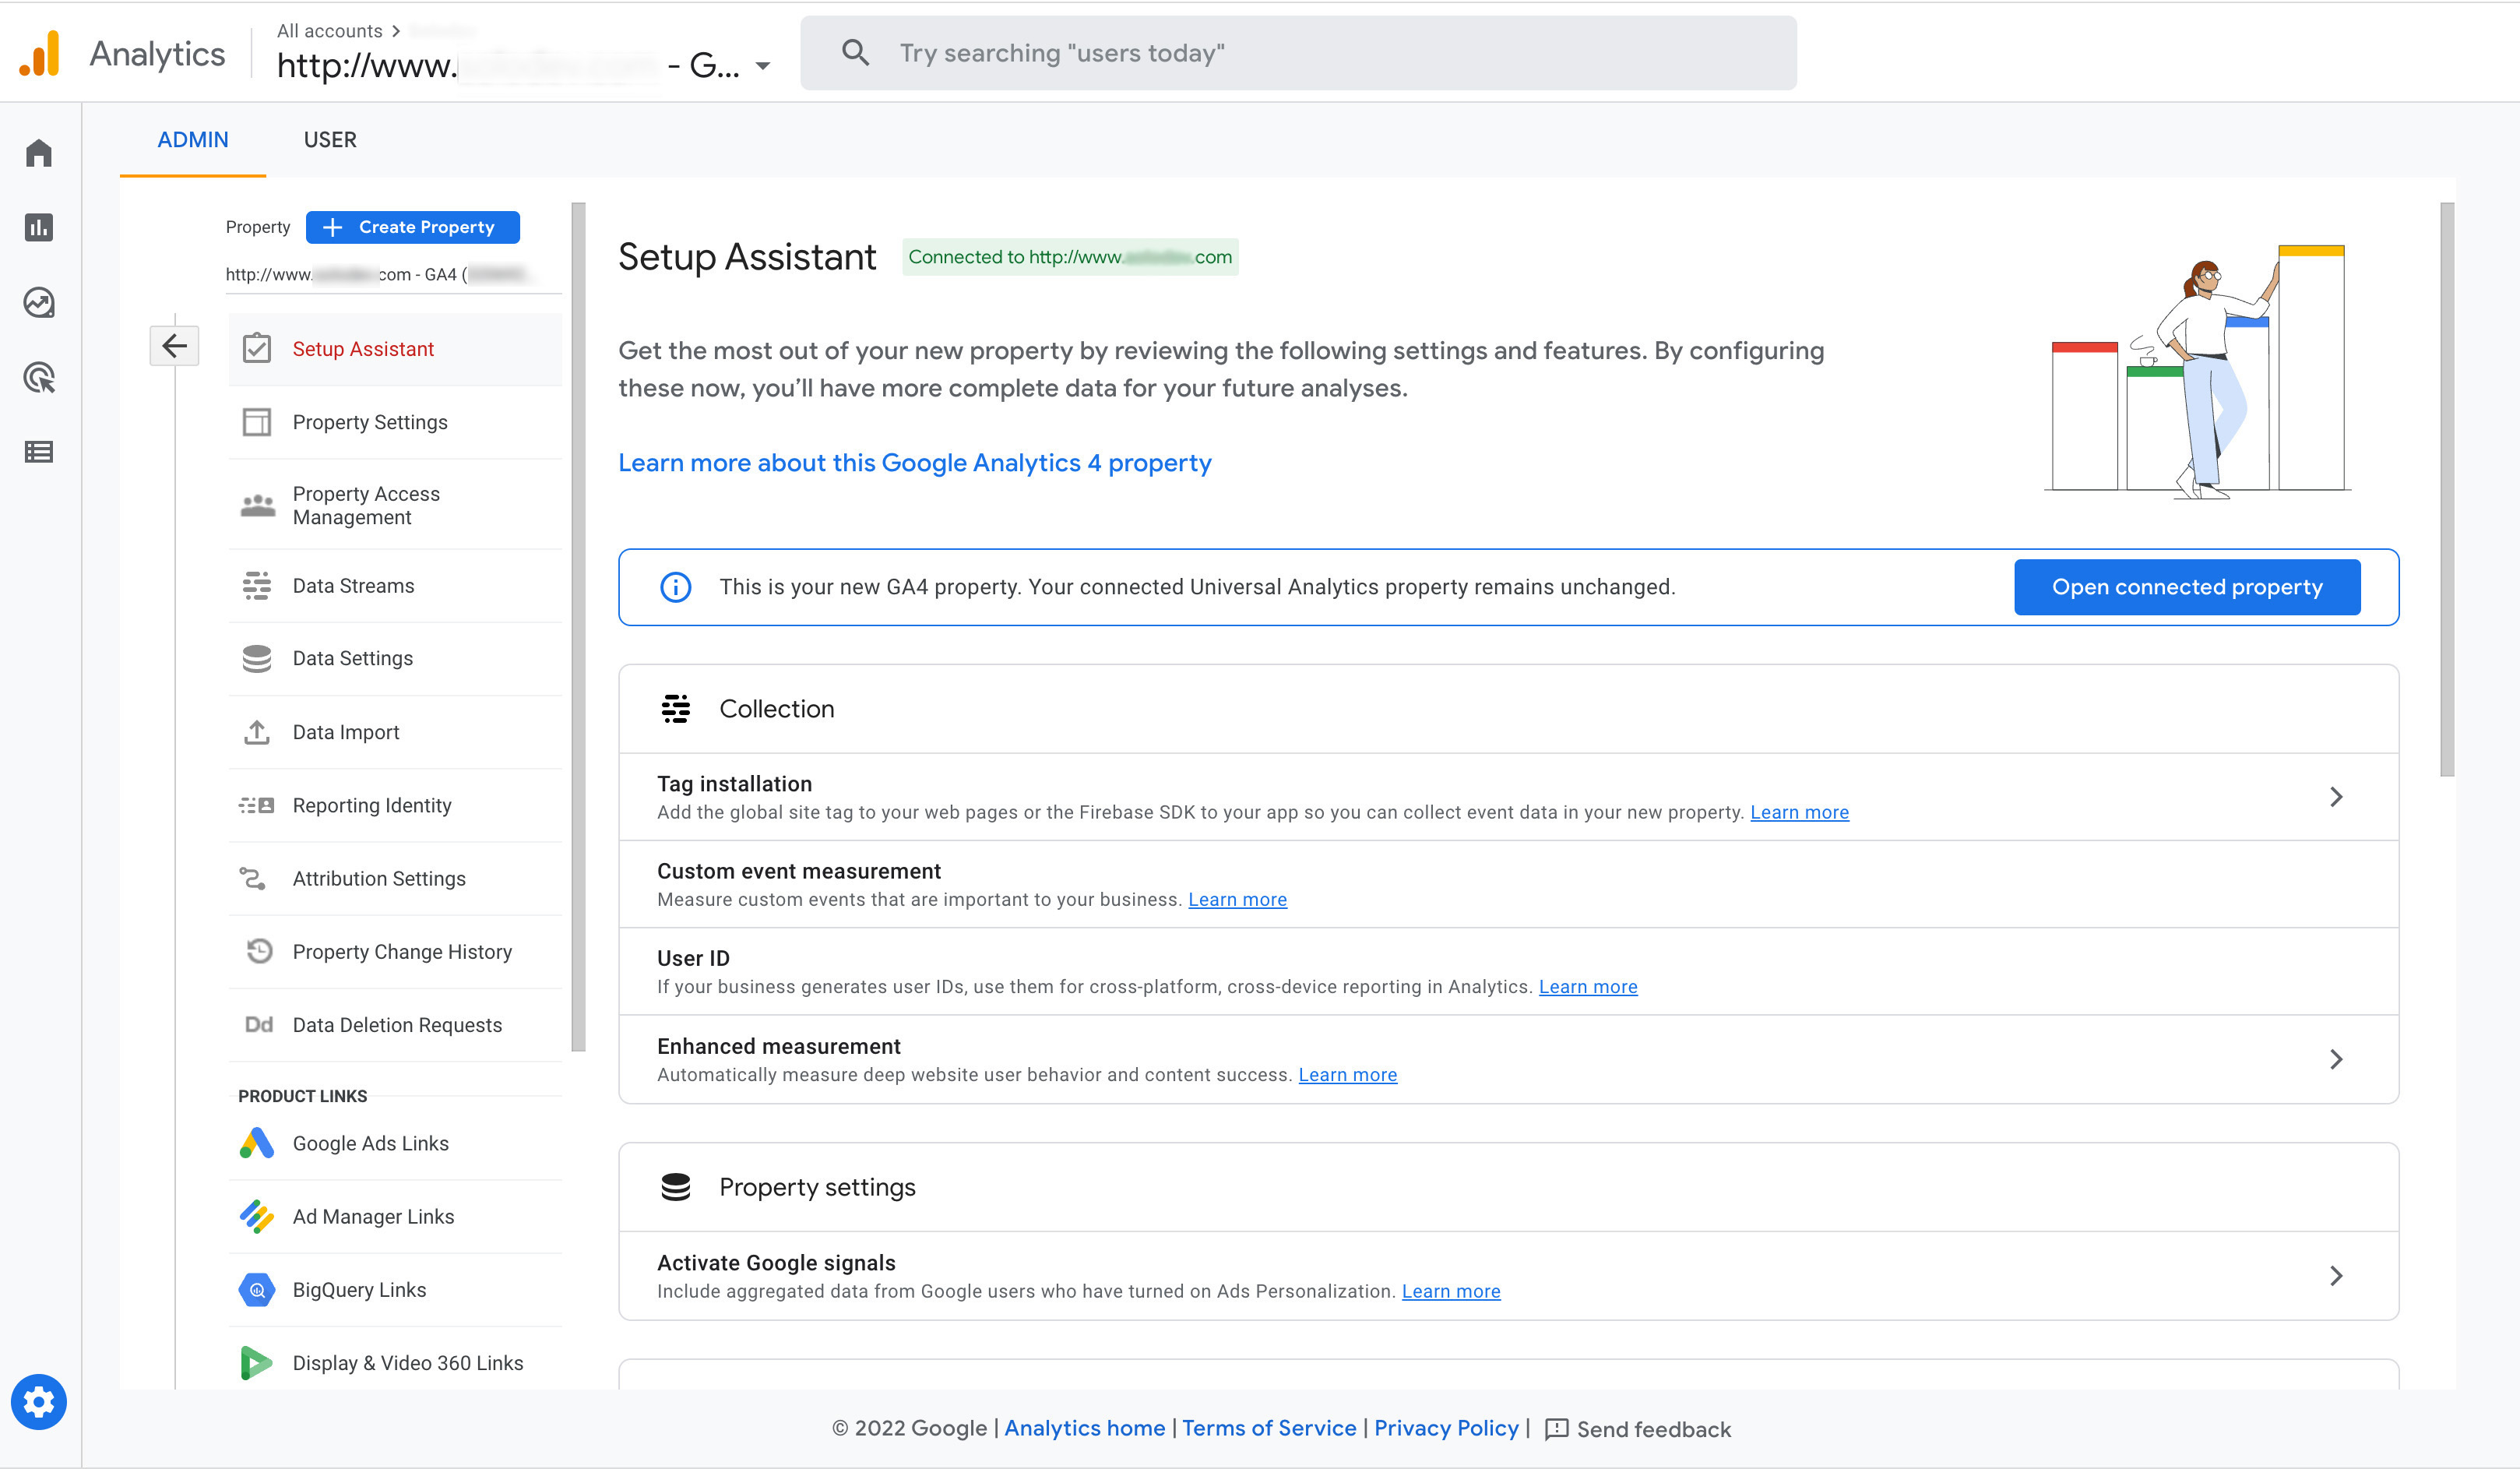The height and width of the screenshot is (1469, 2520).
Task: Open Display & Video 360 Links item
Action: coord(395,1363)
